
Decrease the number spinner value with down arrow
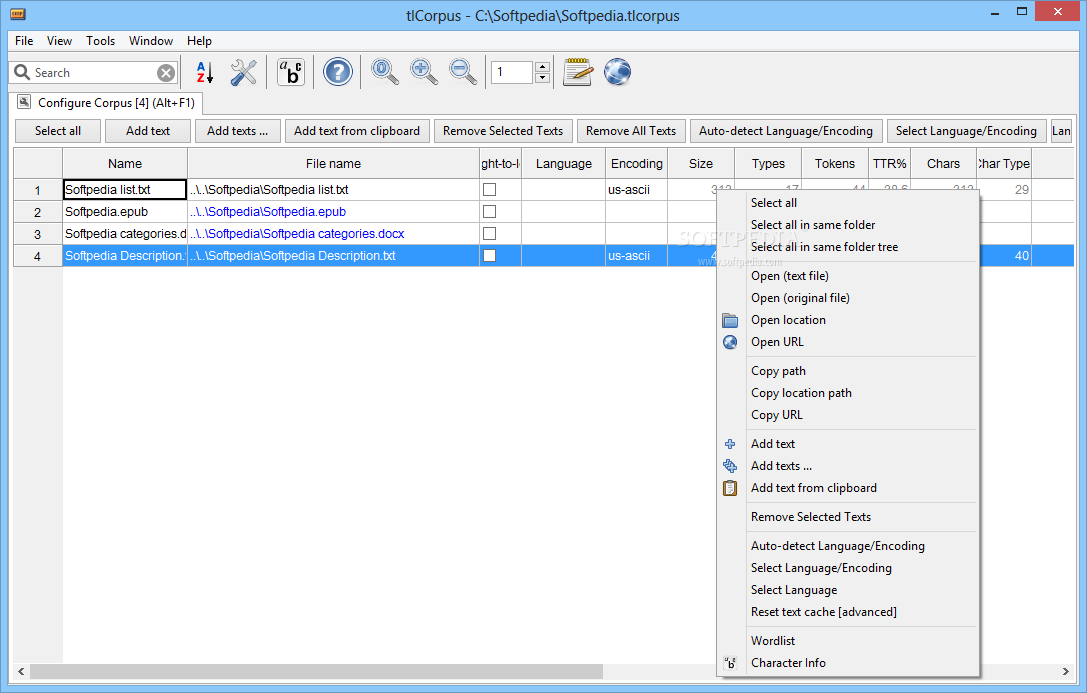coord(543,78)
